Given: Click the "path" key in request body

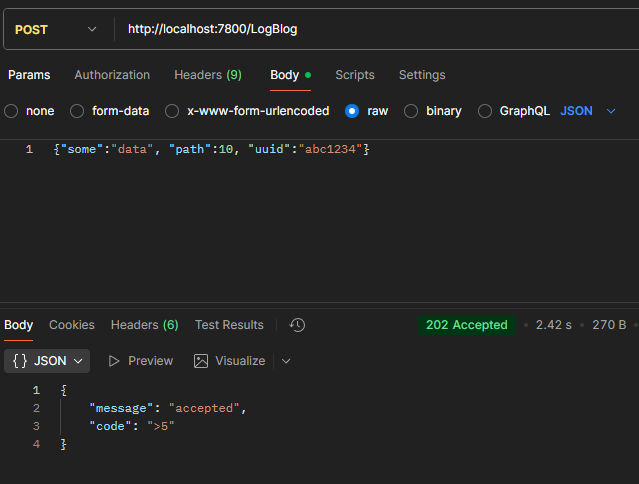Looking at the screenshot, I should (189, 149).
